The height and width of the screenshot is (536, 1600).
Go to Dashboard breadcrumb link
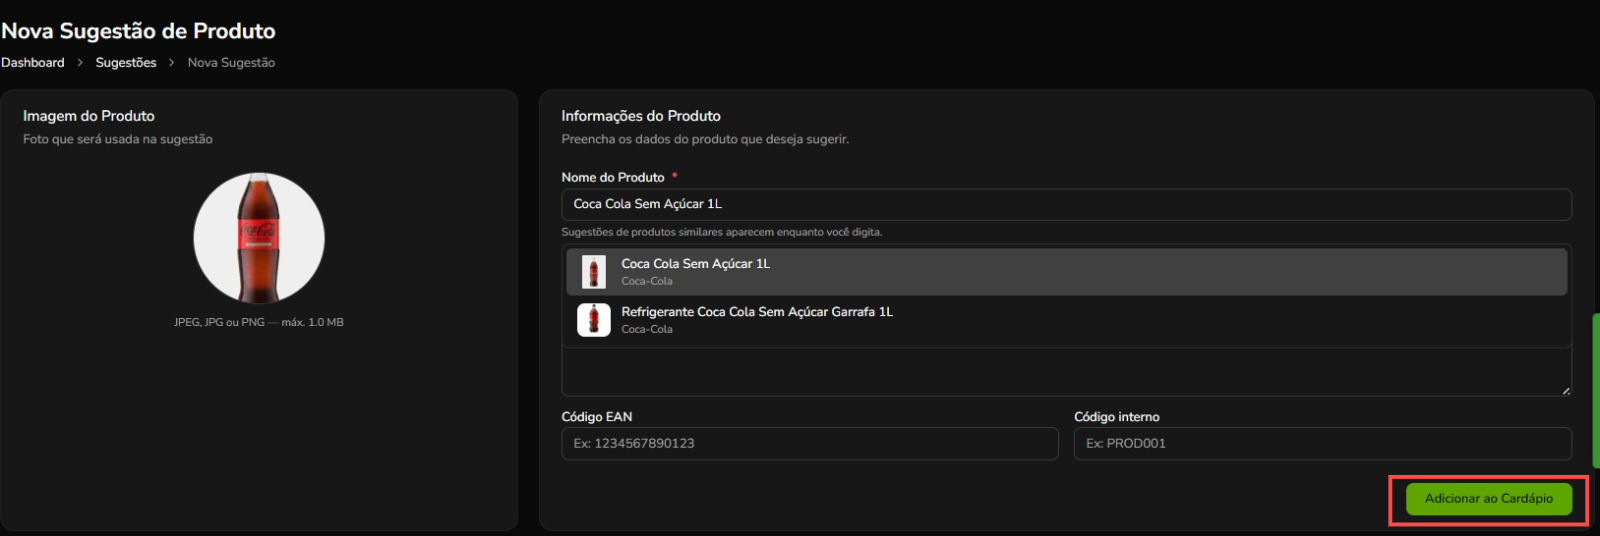click(x=33, y=62)
